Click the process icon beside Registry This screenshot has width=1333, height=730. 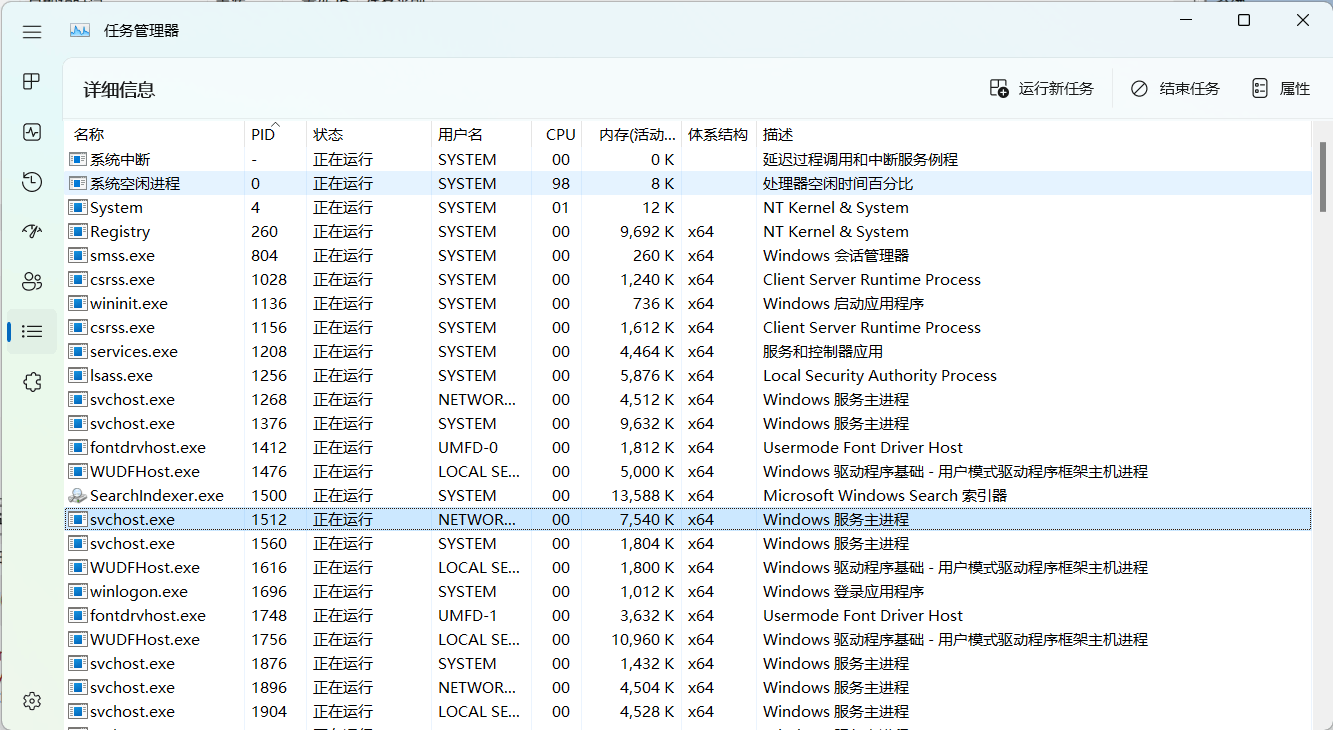click(x=78, y=232)
